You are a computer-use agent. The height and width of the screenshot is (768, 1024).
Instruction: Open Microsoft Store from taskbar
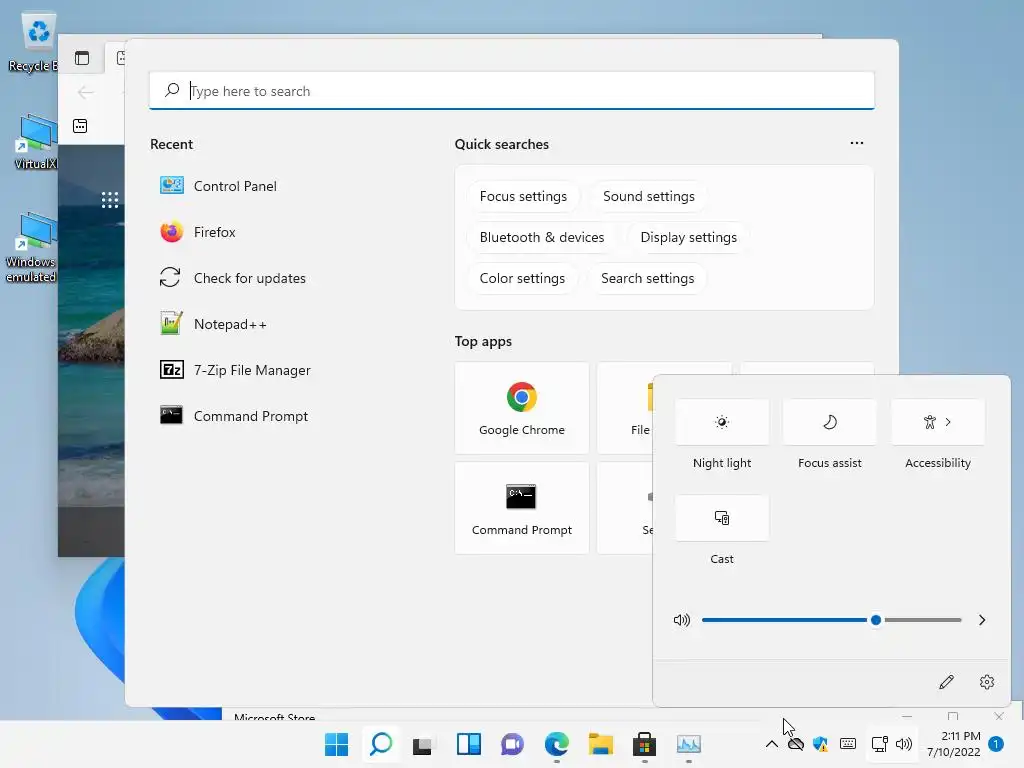pos(644,744)
